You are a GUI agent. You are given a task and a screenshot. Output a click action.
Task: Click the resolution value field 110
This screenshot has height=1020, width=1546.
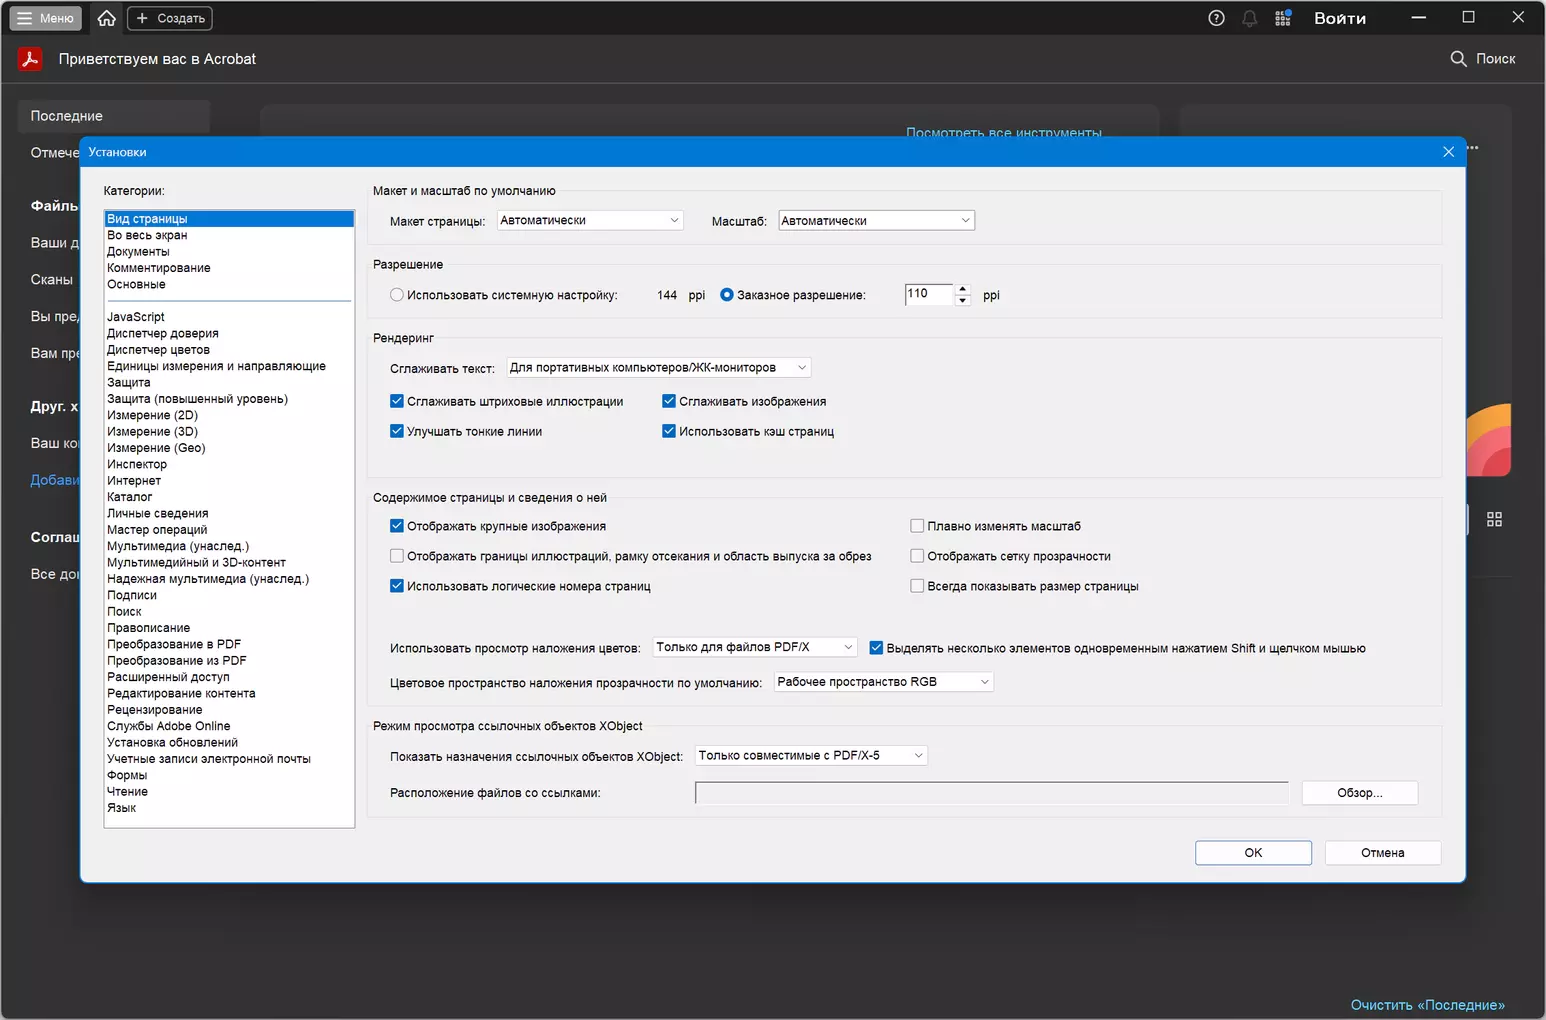[x=929, y=294]
